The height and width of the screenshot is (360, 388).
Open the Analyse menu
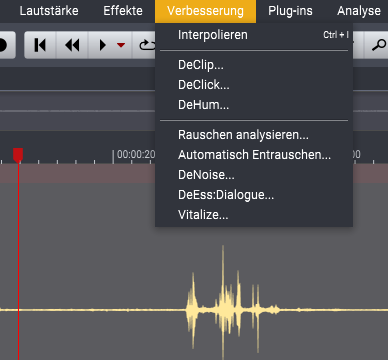click(x=359, y=11)
